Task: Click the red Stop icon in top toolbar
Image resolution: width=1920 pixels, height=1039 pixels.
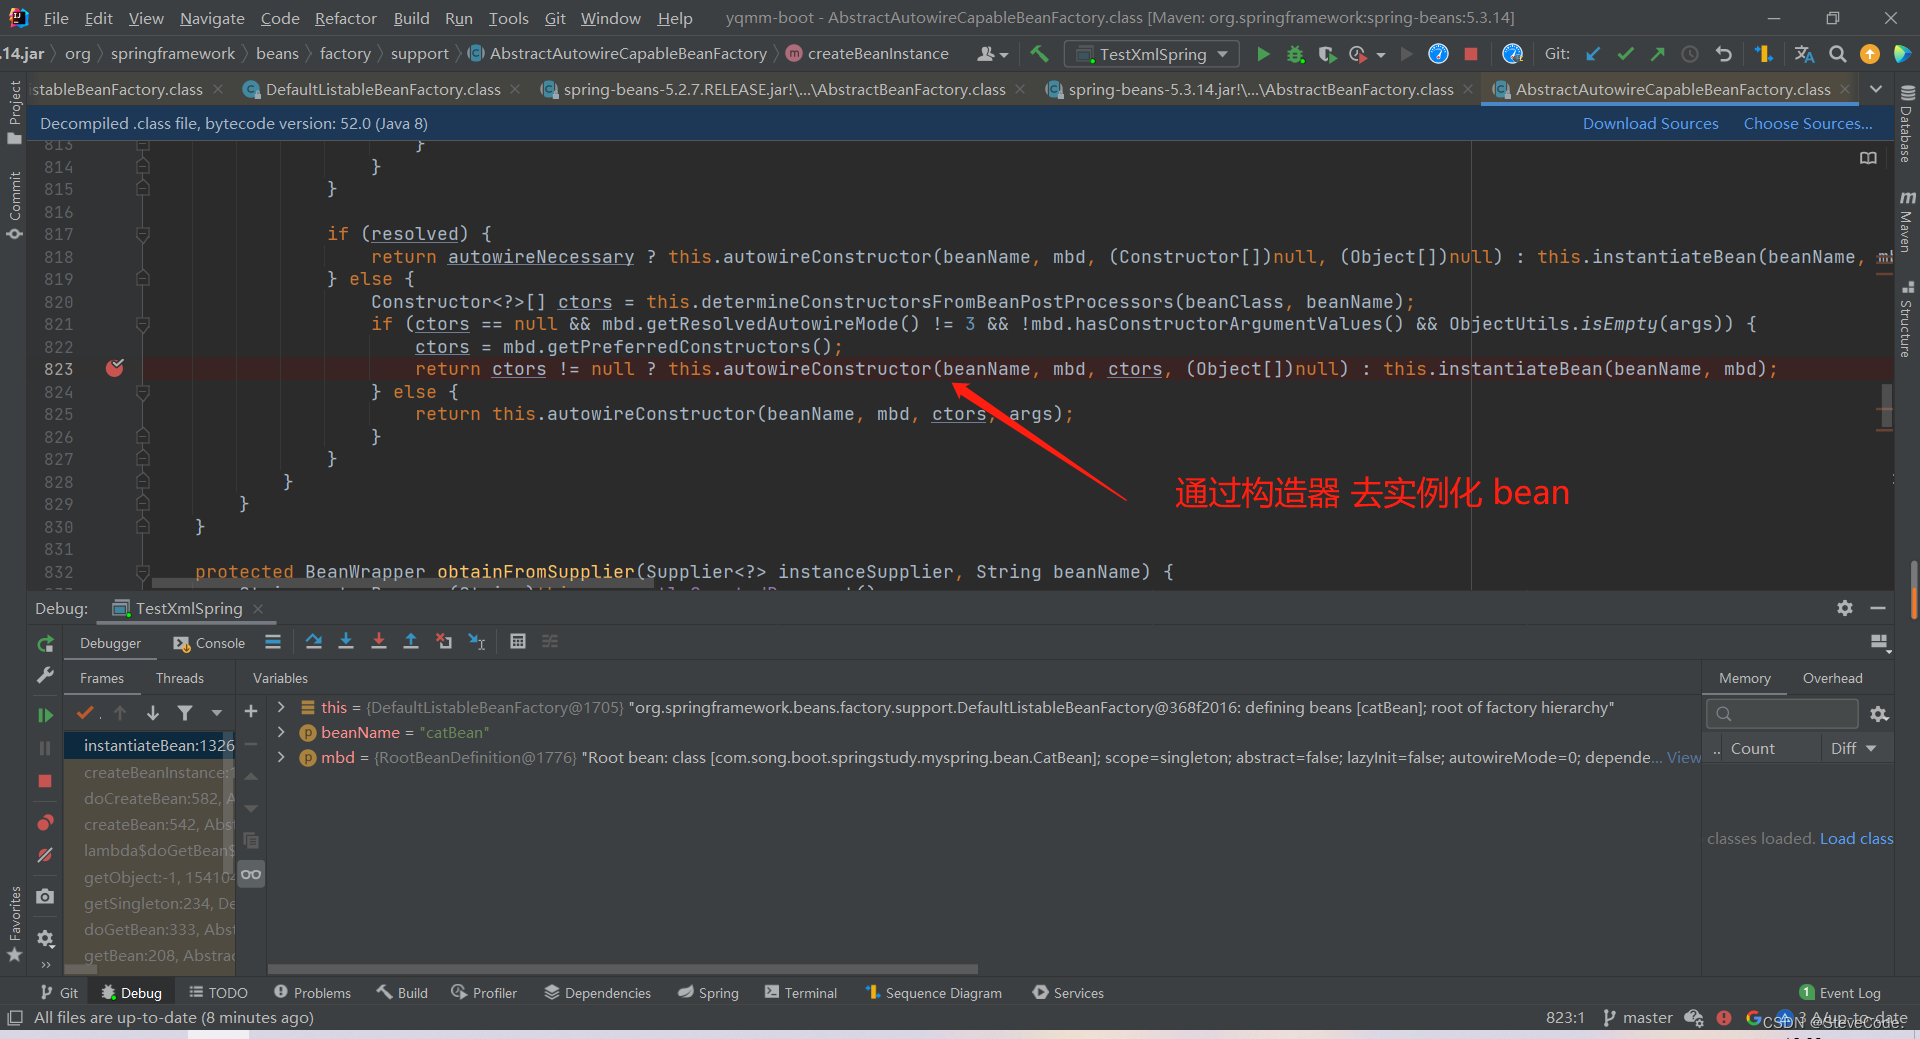Action: (1471, 54)
